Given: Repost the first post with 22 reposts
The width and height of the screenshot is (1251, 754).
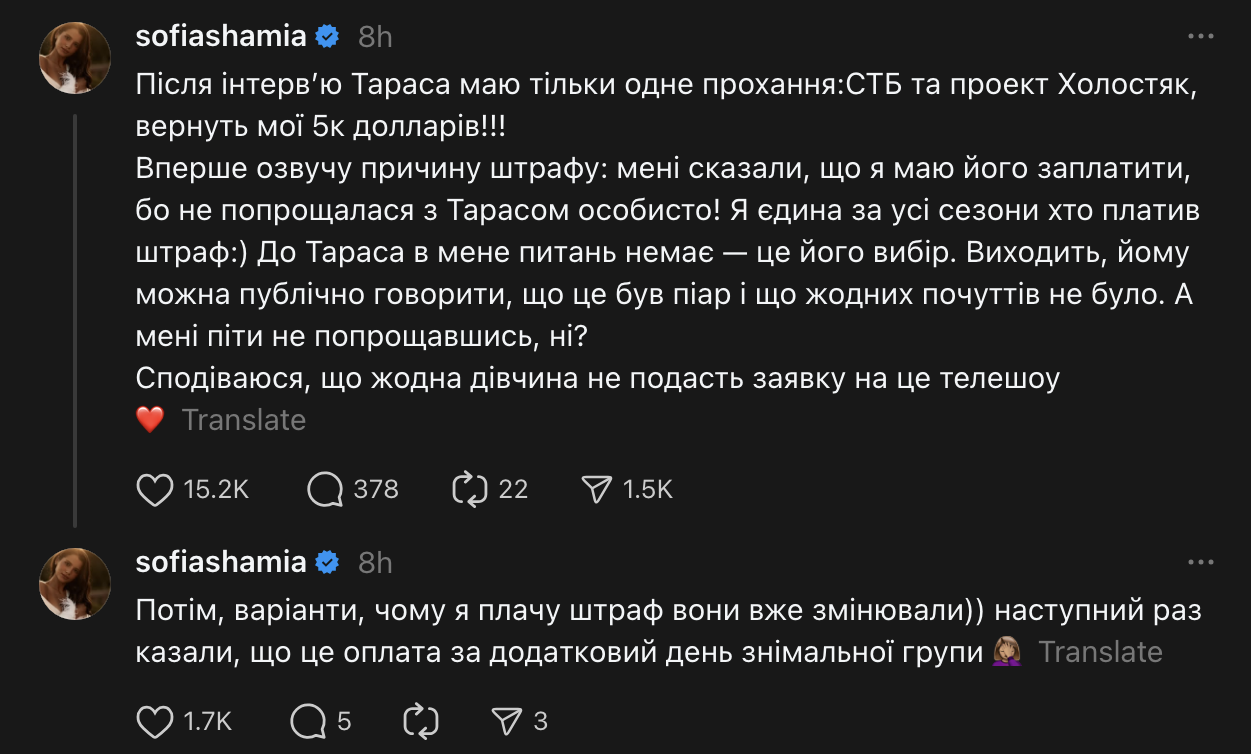Looking at the screenshot, I should pos(469,489).
